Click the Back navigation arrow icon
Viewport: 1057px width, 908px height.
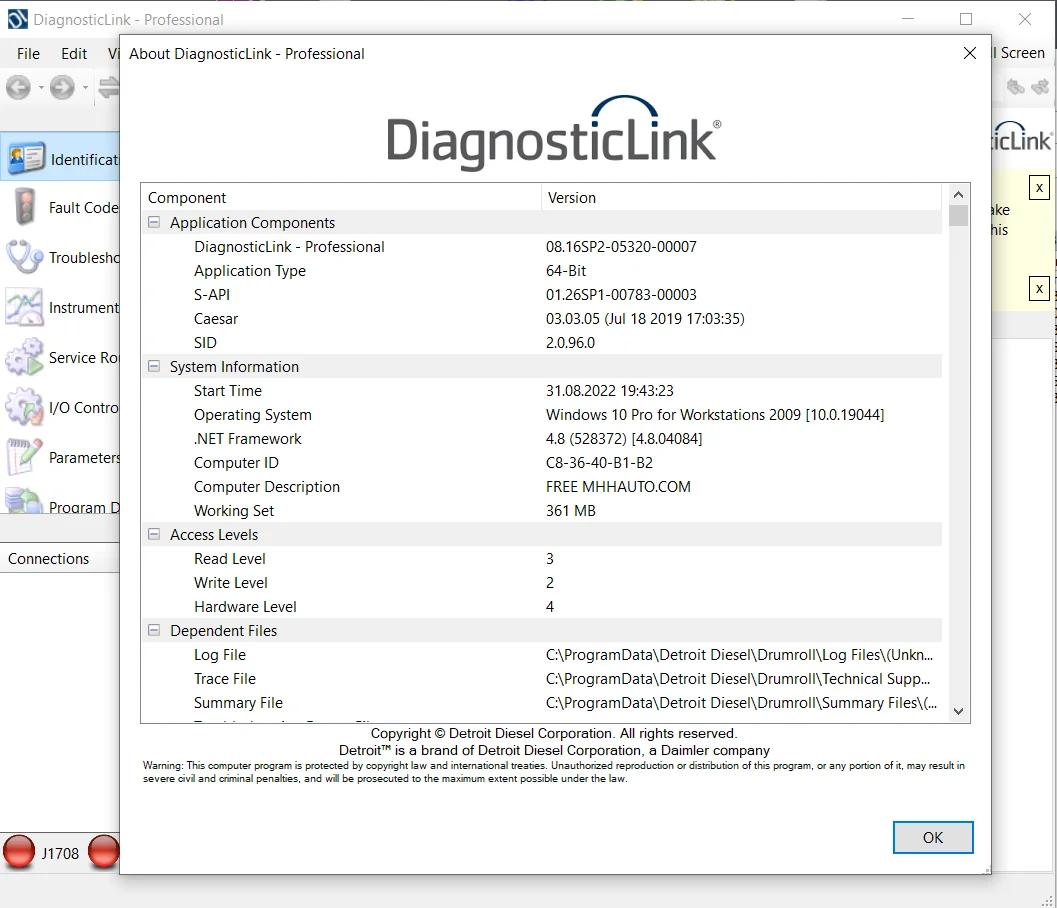click(x=19, y=87)
